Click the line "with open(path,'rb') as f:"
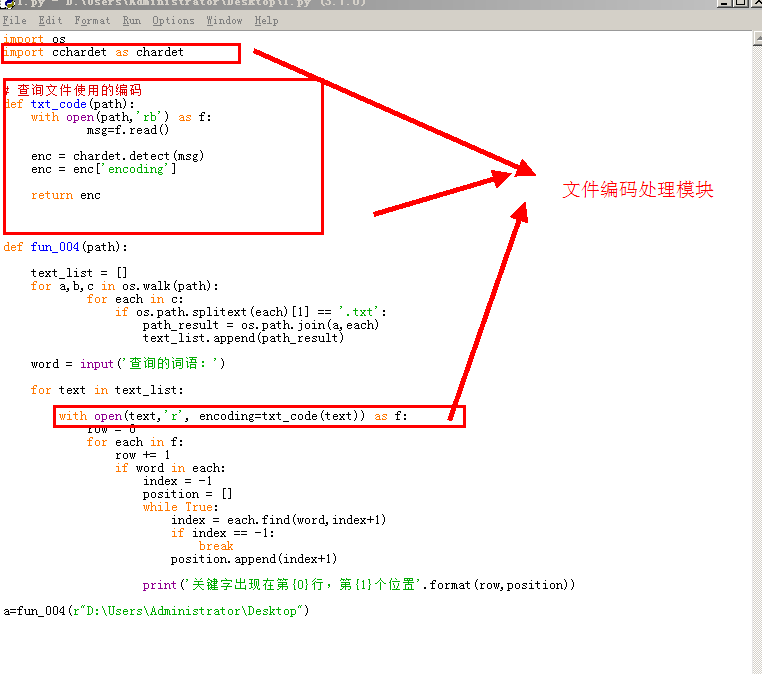The image size is (762, 674). tap(121, 117)
